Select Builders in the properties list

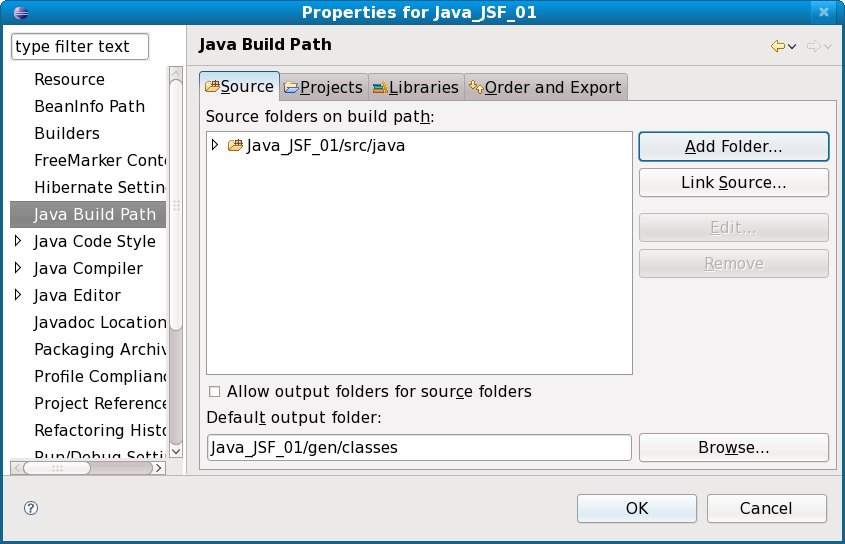pyautogui.click(x=67, y=133)
